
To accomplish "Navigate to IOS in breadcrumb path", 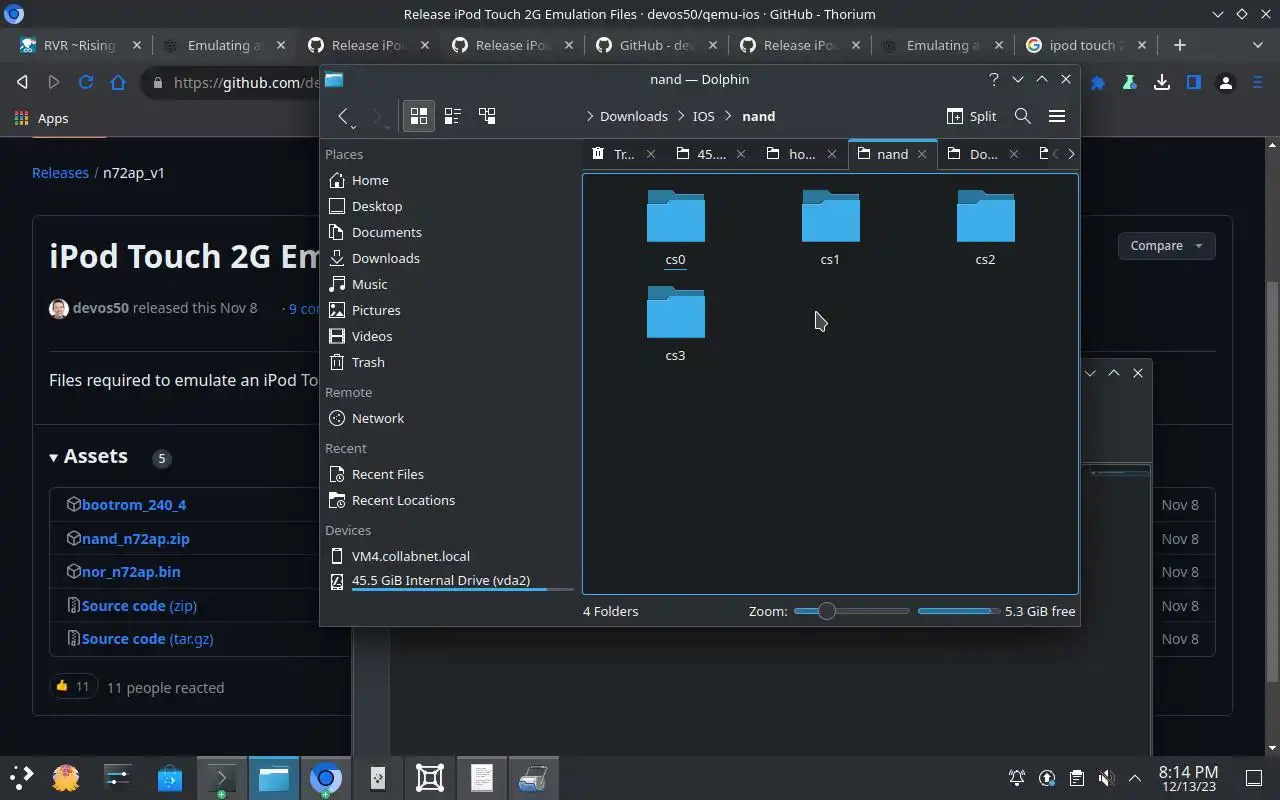I will click(x=704, y=116).
